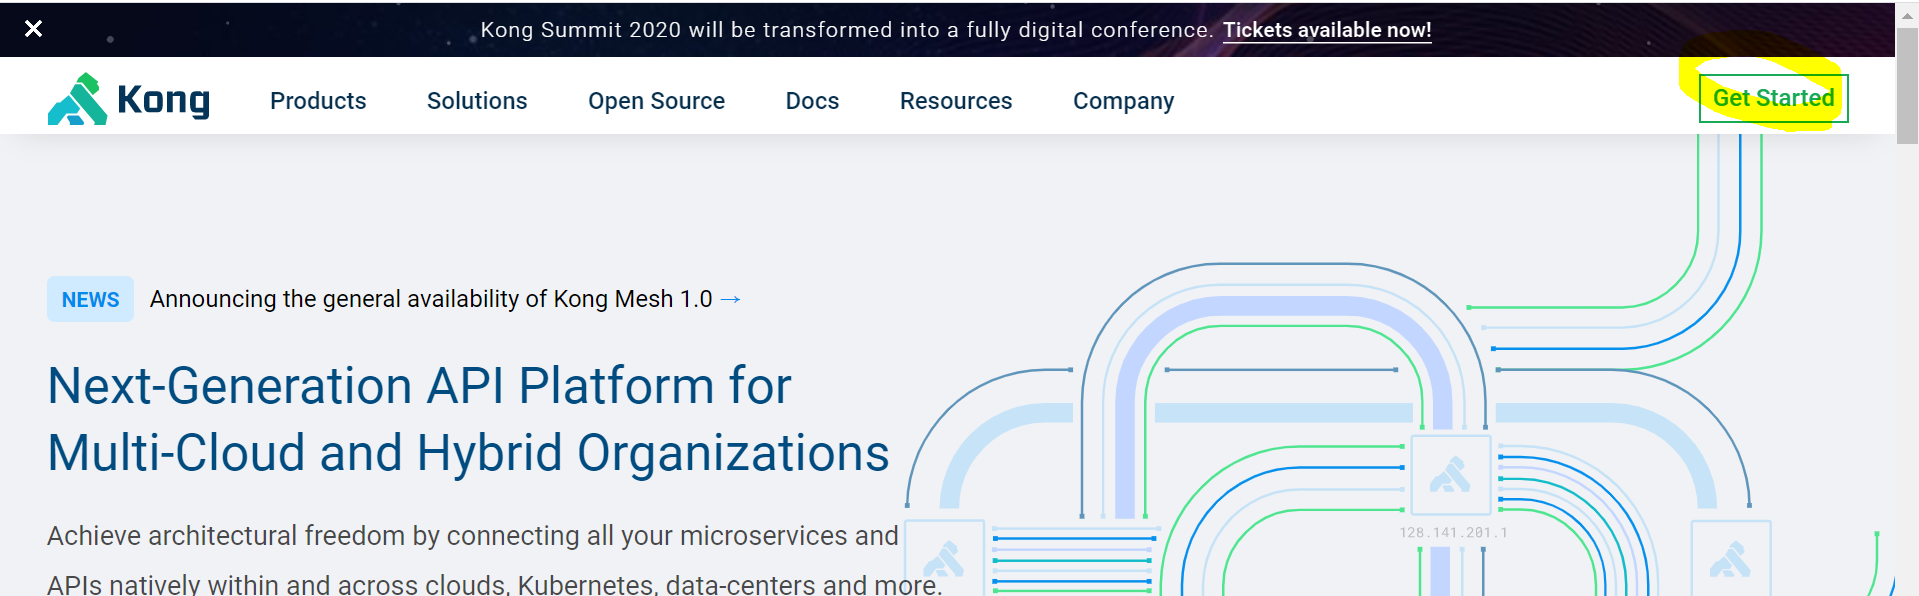
Task: Open the Resources menu
Action: click(956, 101)
